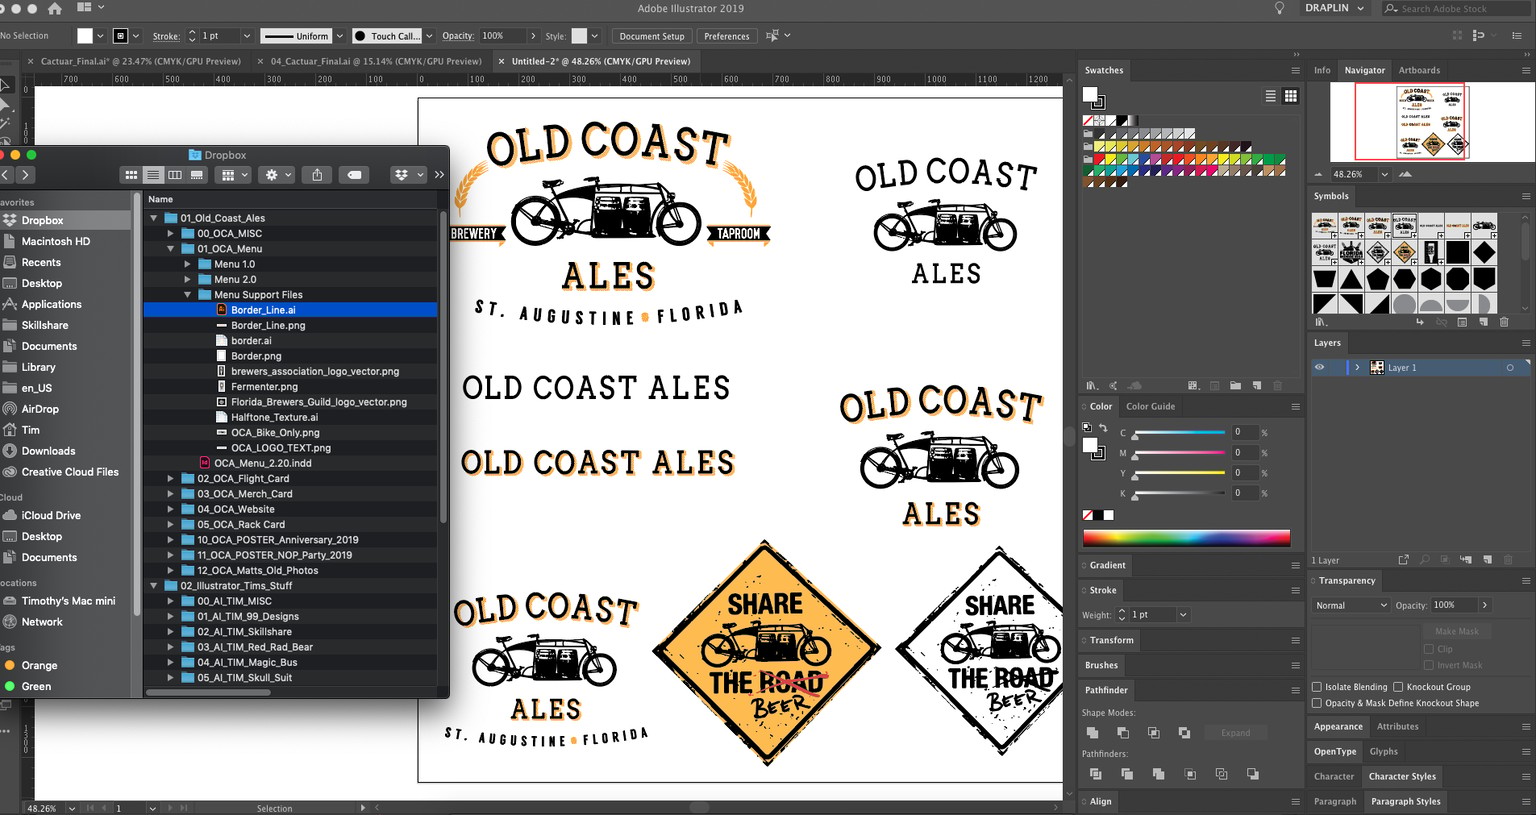Collapse the 02_Illustrator_Tims_Stuff folder

tap(153, 586)
